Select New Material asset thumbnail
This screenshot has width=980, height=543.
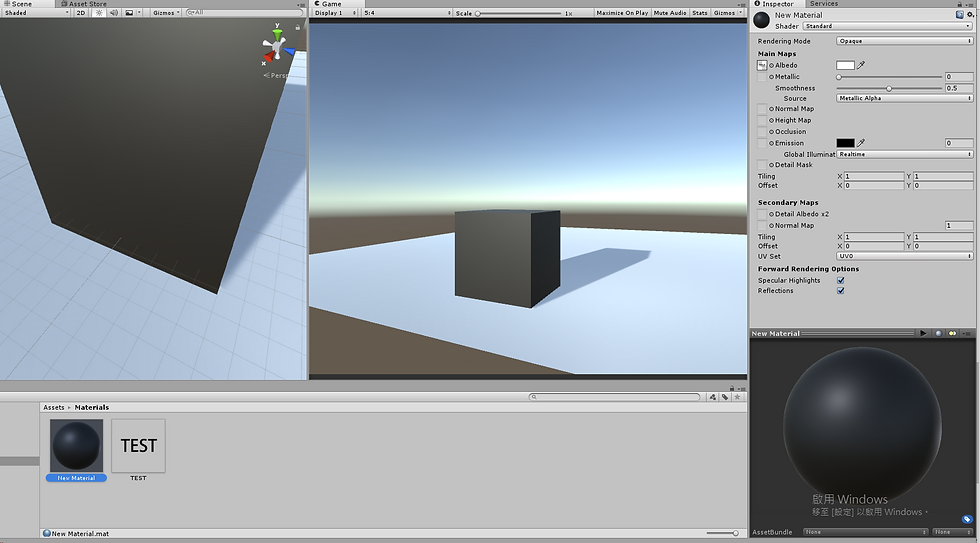pyautogui.click(x=76, y=446)
